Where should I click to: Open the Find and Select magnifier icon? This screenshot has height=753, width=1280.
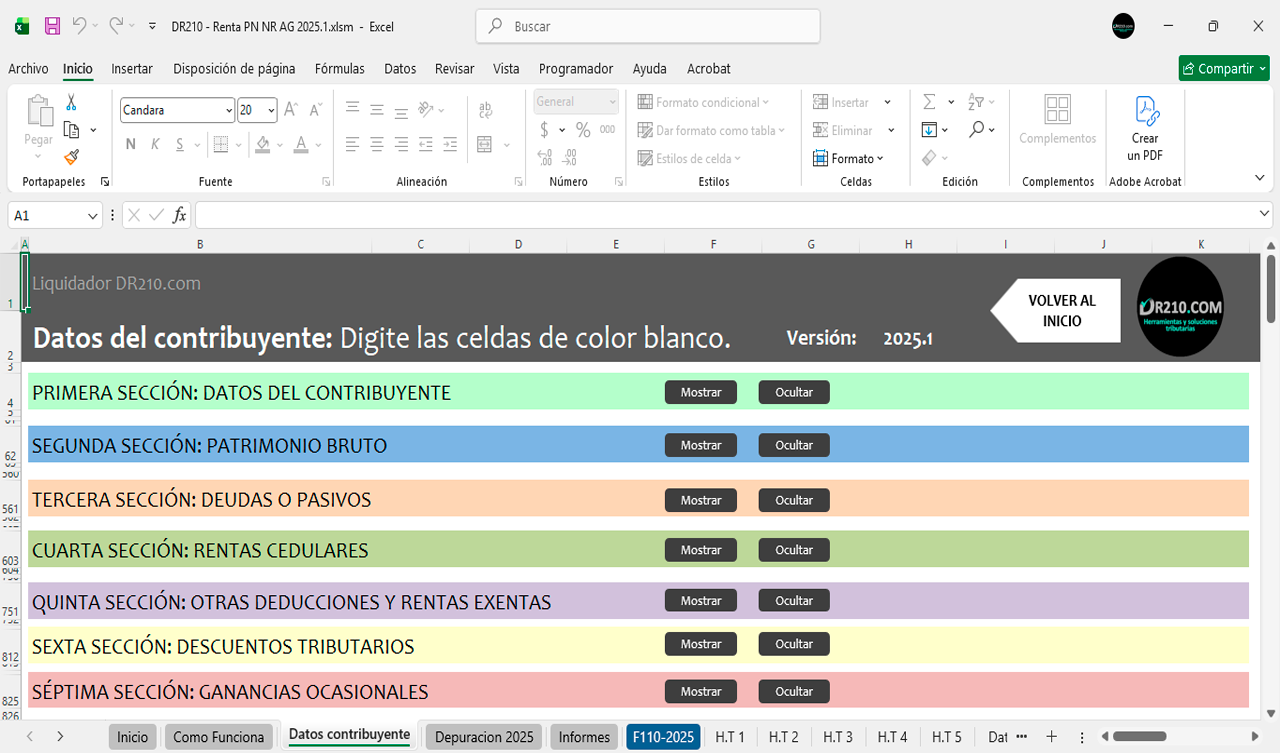[x=977, y=130]
